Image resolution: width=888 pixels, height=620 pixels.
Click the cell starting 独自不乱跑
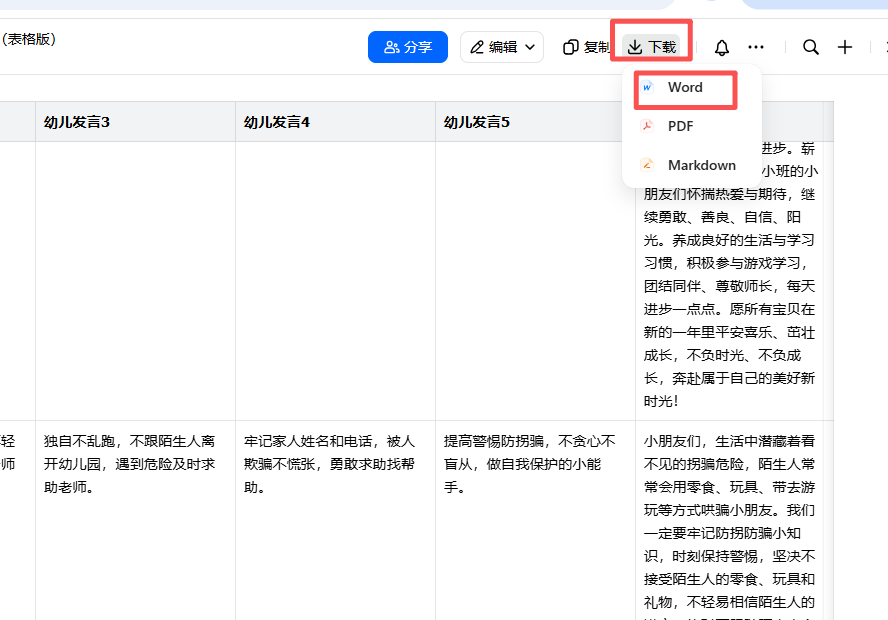135,520
